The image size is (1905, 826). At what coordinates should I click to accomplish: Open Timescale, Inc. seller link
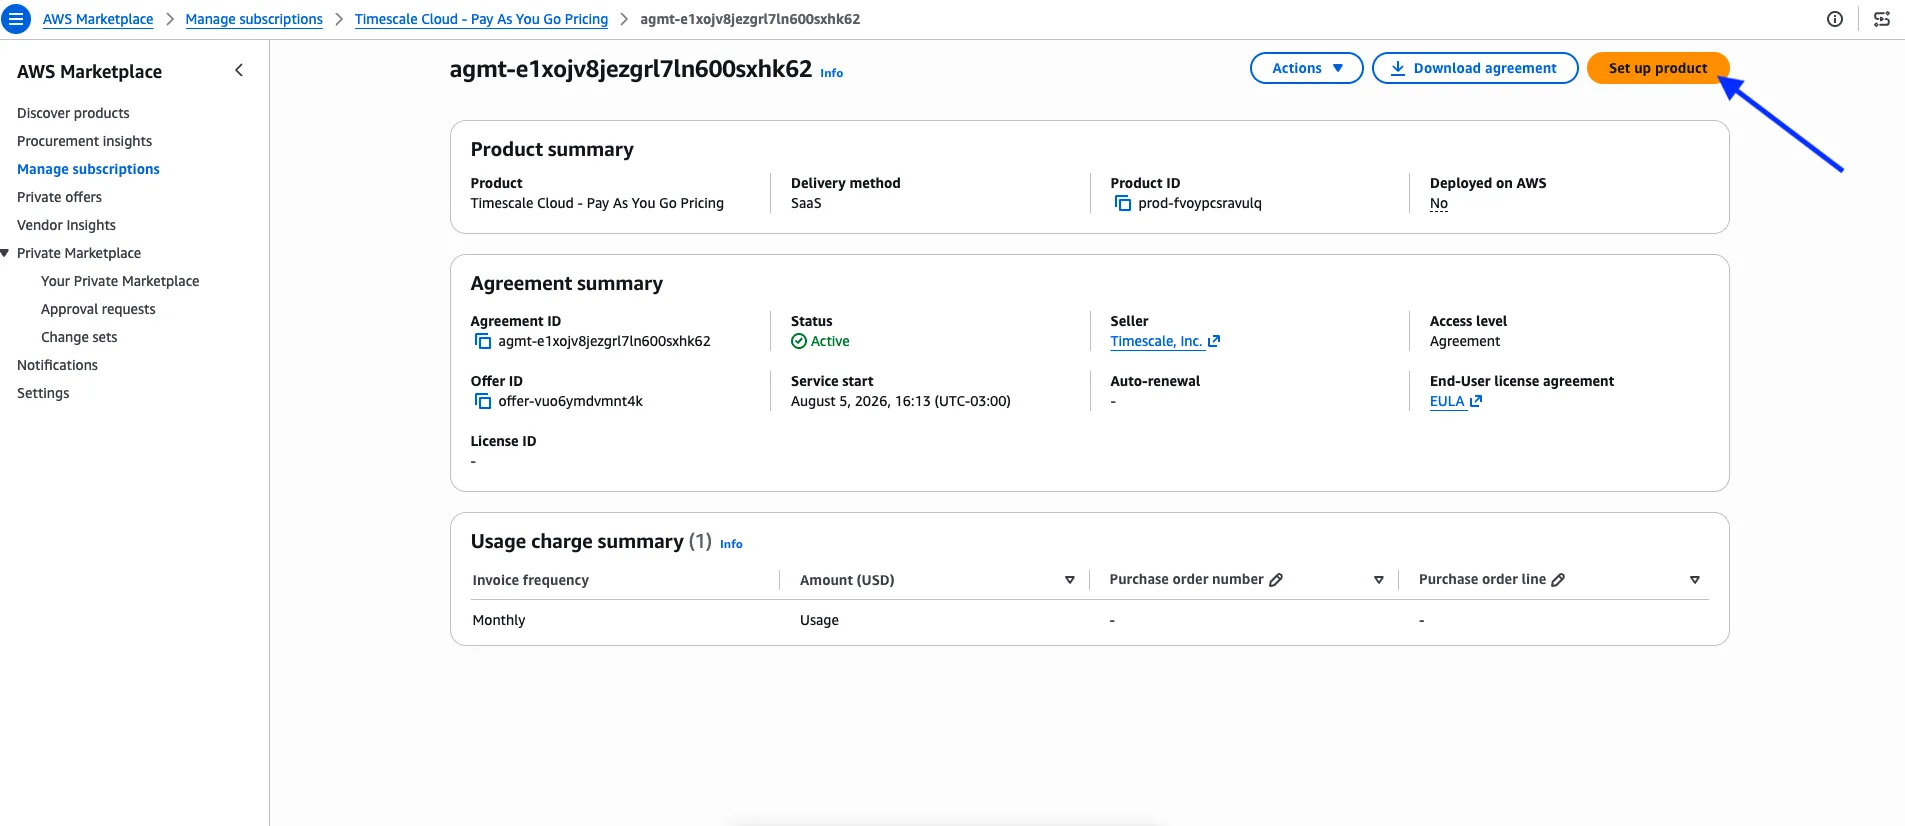1156,341
